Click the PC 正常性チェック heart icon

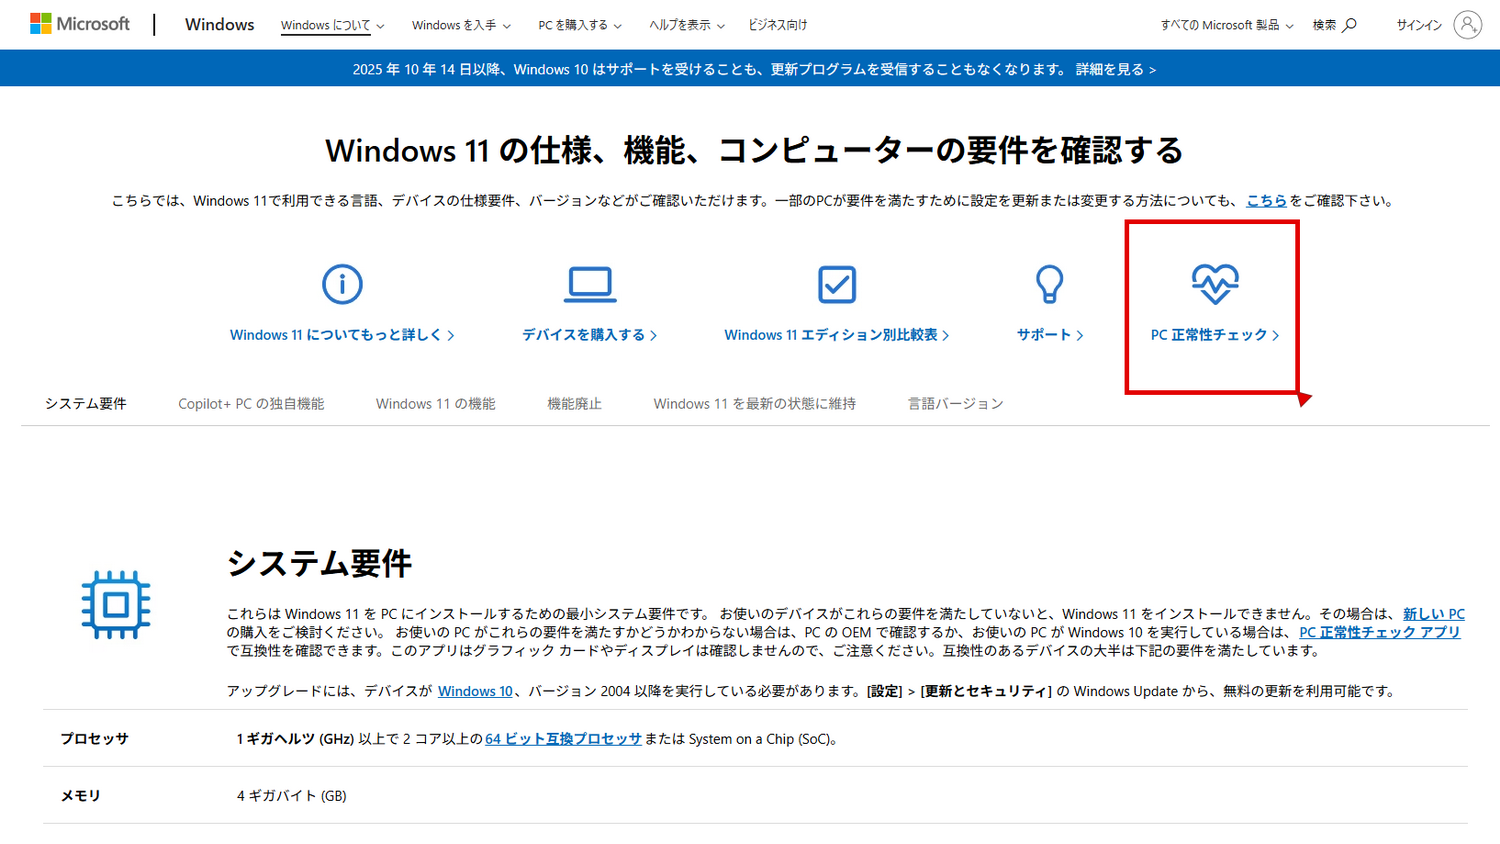[1212, 284]
